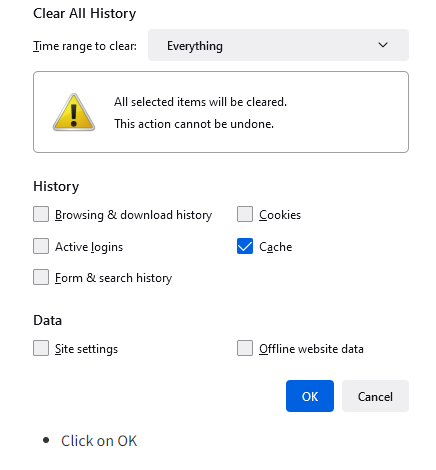
Task: Confirm clearing with the OK button
Action: (310, 396)
